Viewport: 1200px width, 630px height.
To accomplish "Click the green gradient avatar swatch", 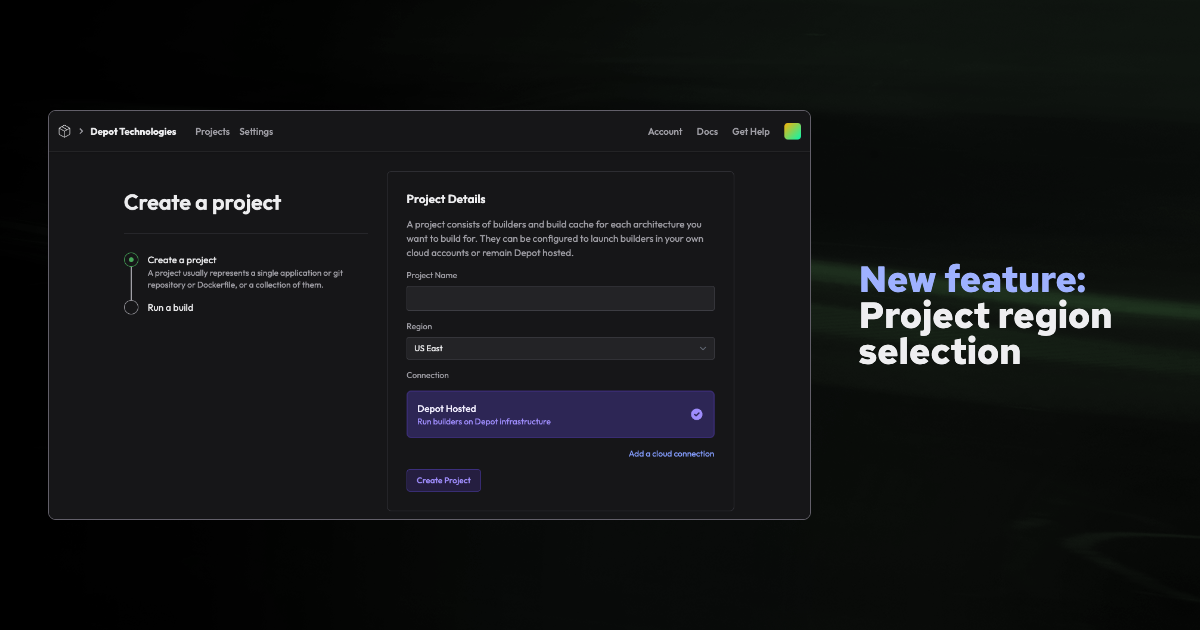I will [x=792, y=131].
